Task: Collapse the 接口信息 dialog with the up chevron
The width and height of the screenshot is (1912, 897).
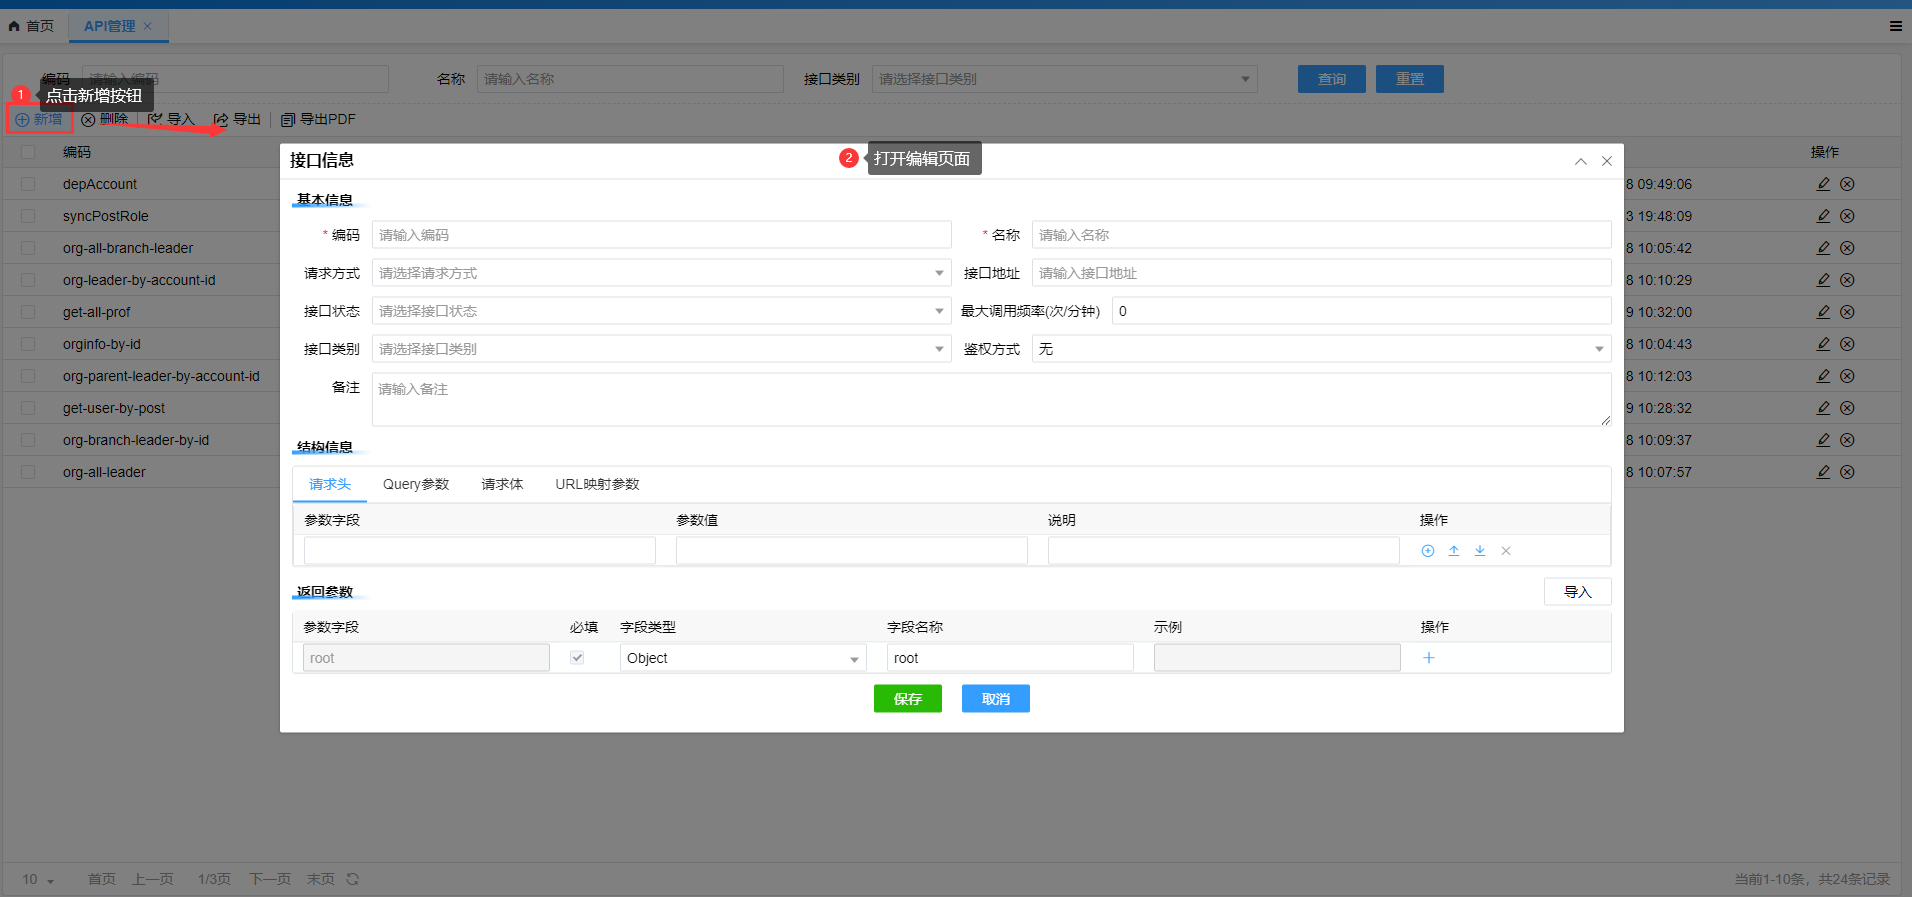Action: point(1580,161)
